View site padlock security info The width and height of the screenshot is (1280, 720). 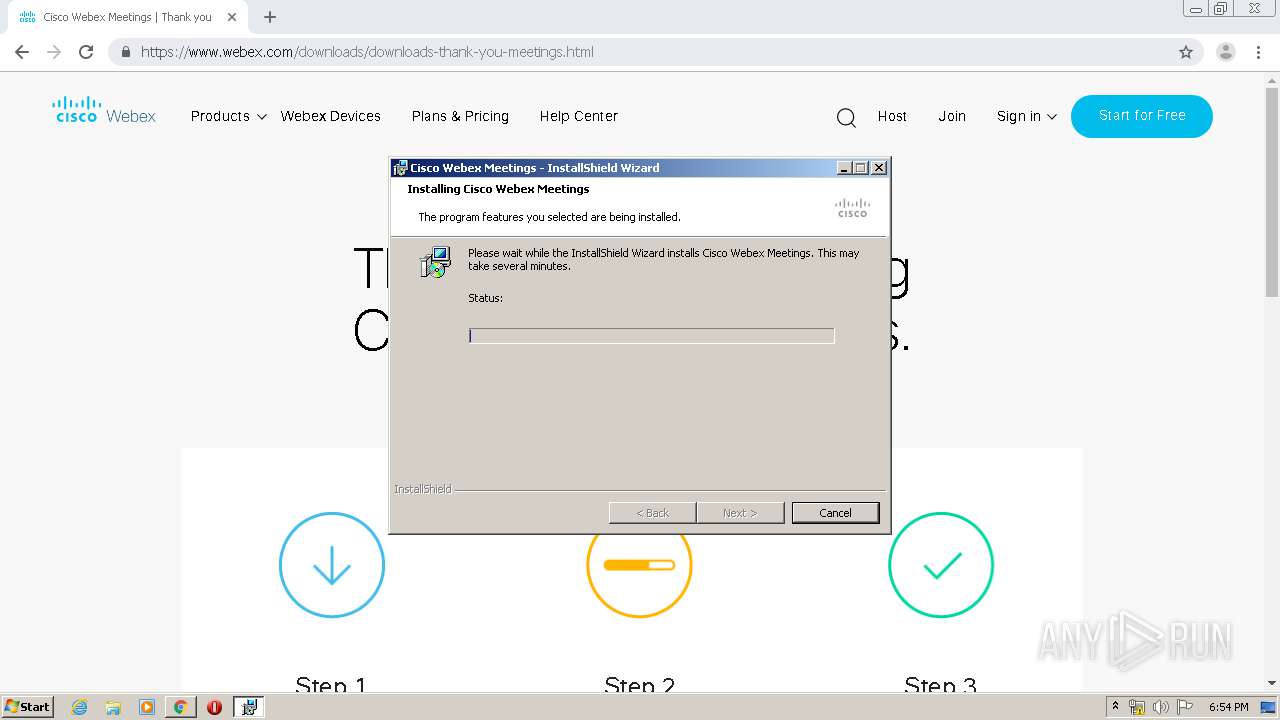tap(126, 52)
